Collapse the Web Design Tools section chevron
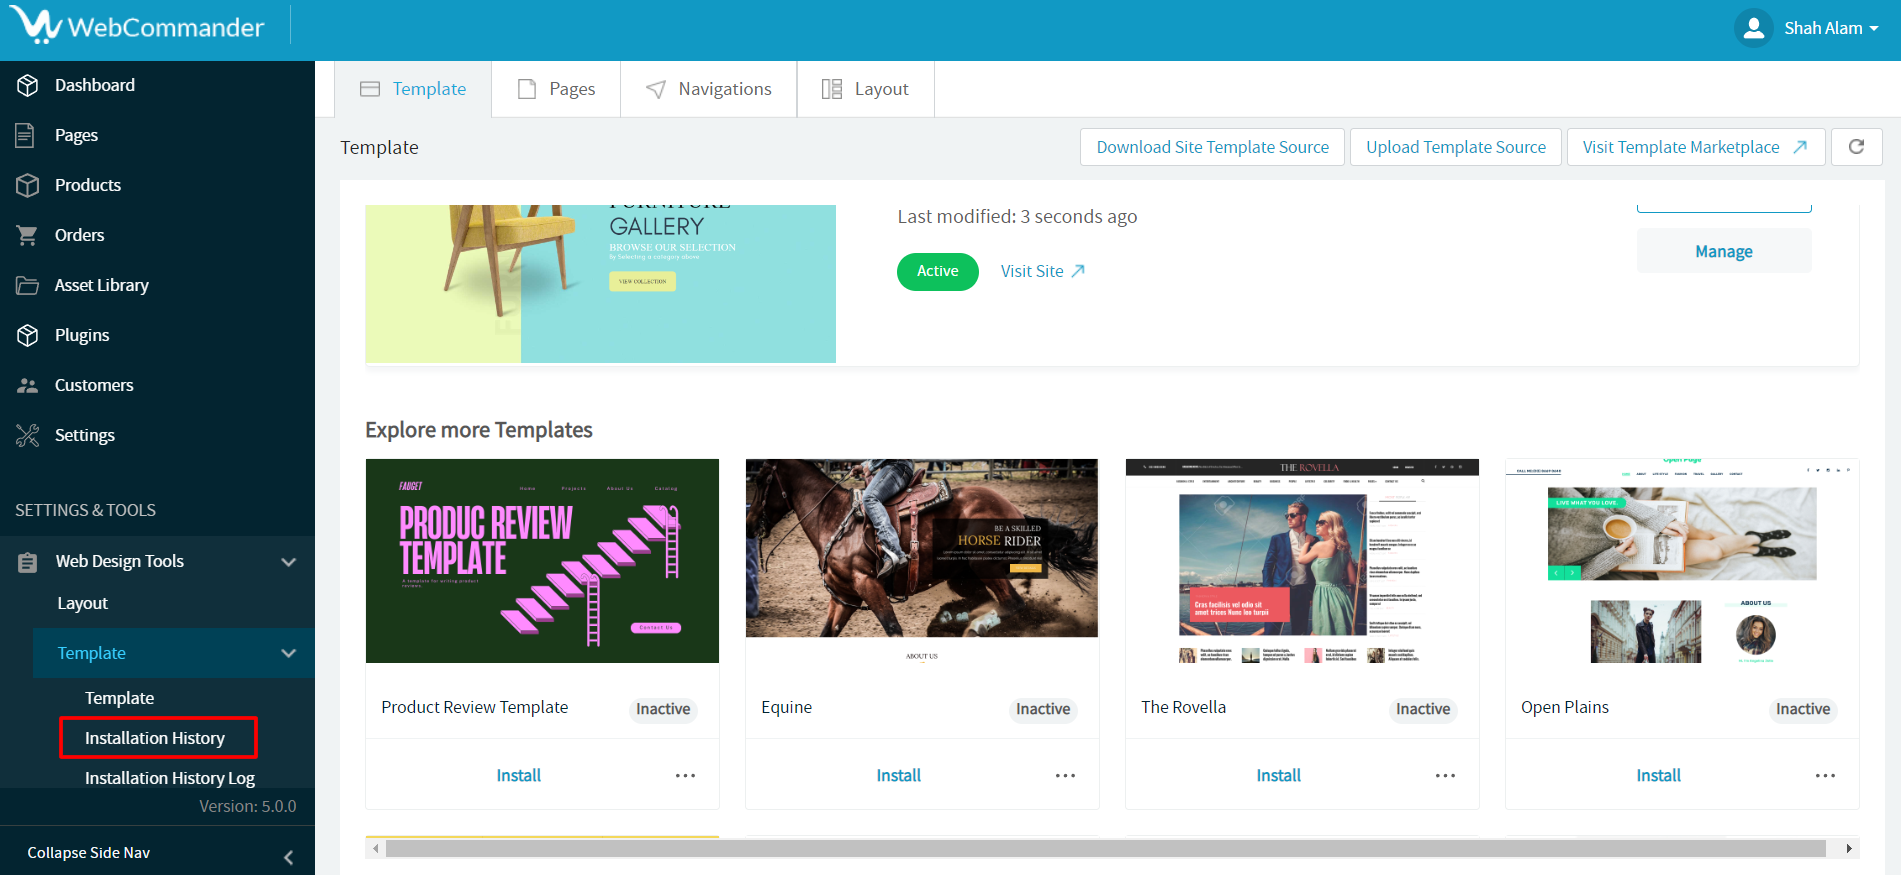Viewport: 1901px width, 875px height. pyautogui.click(x=289, y=562)
